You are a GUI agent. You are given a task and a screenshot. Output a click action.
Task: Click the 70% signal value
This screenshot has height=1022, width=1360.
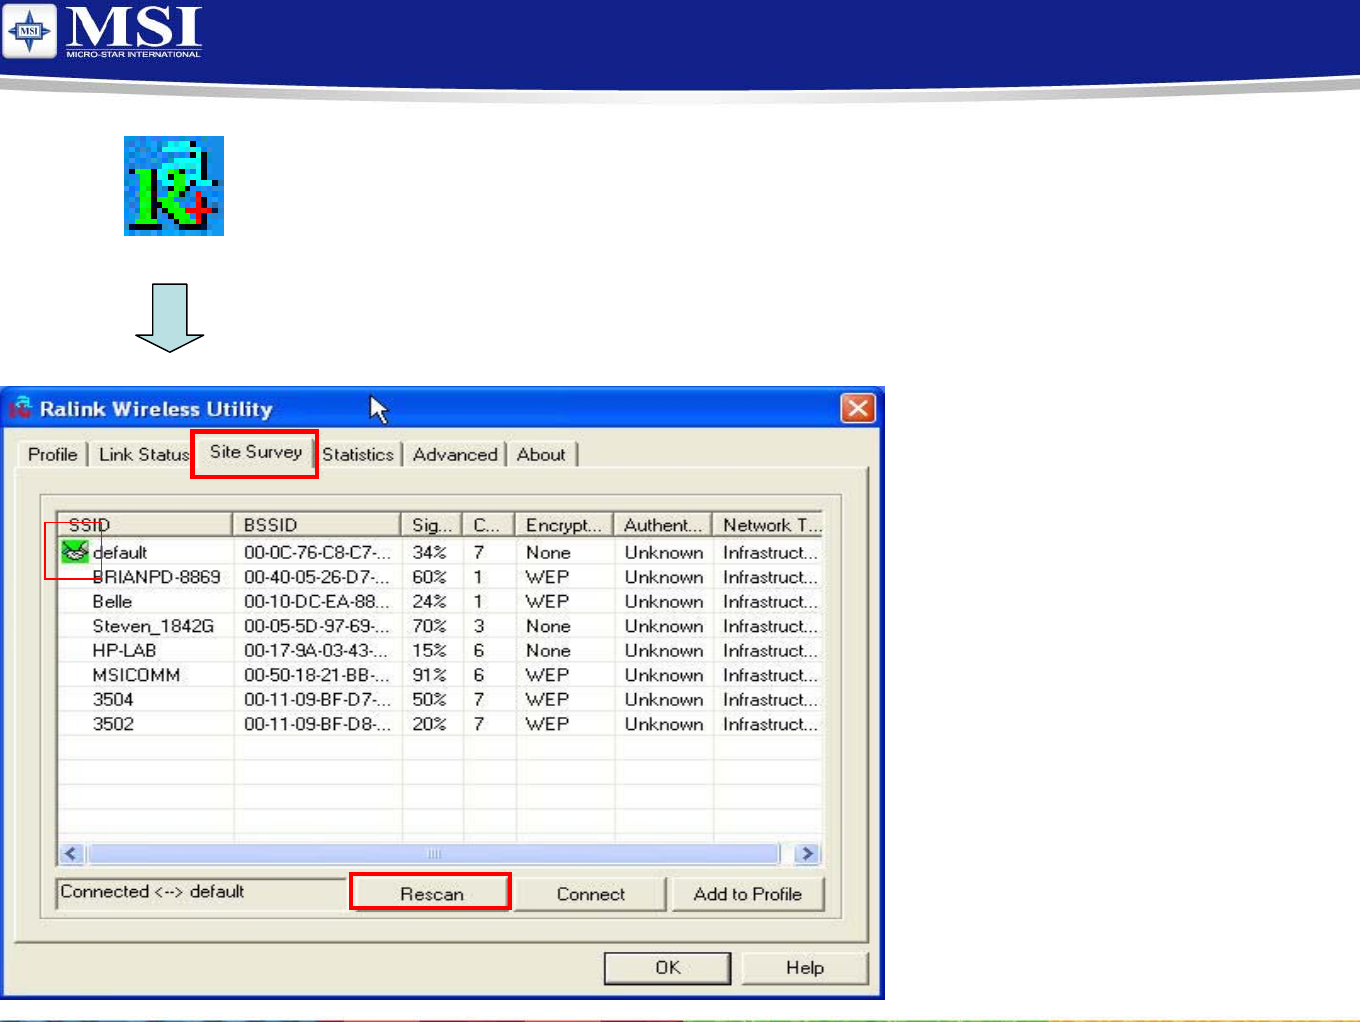(429, 626)
